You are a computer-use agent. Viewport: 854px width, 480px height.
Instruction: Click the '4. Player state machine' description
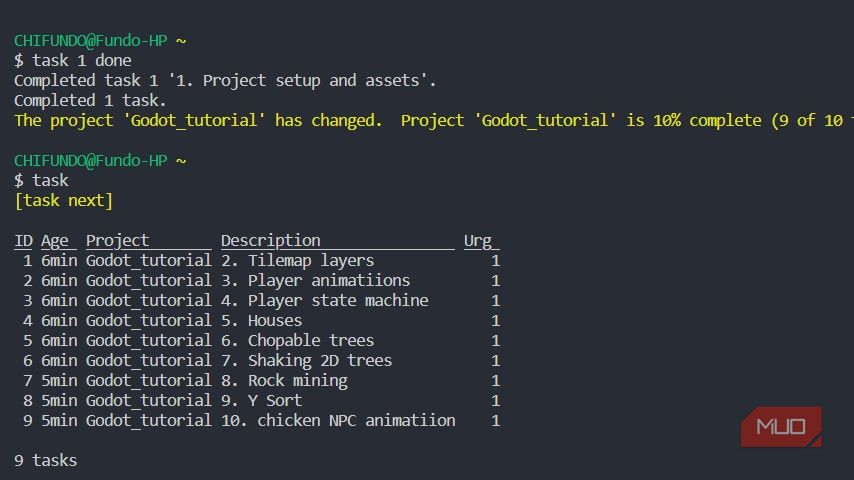[x=324, y=300]
